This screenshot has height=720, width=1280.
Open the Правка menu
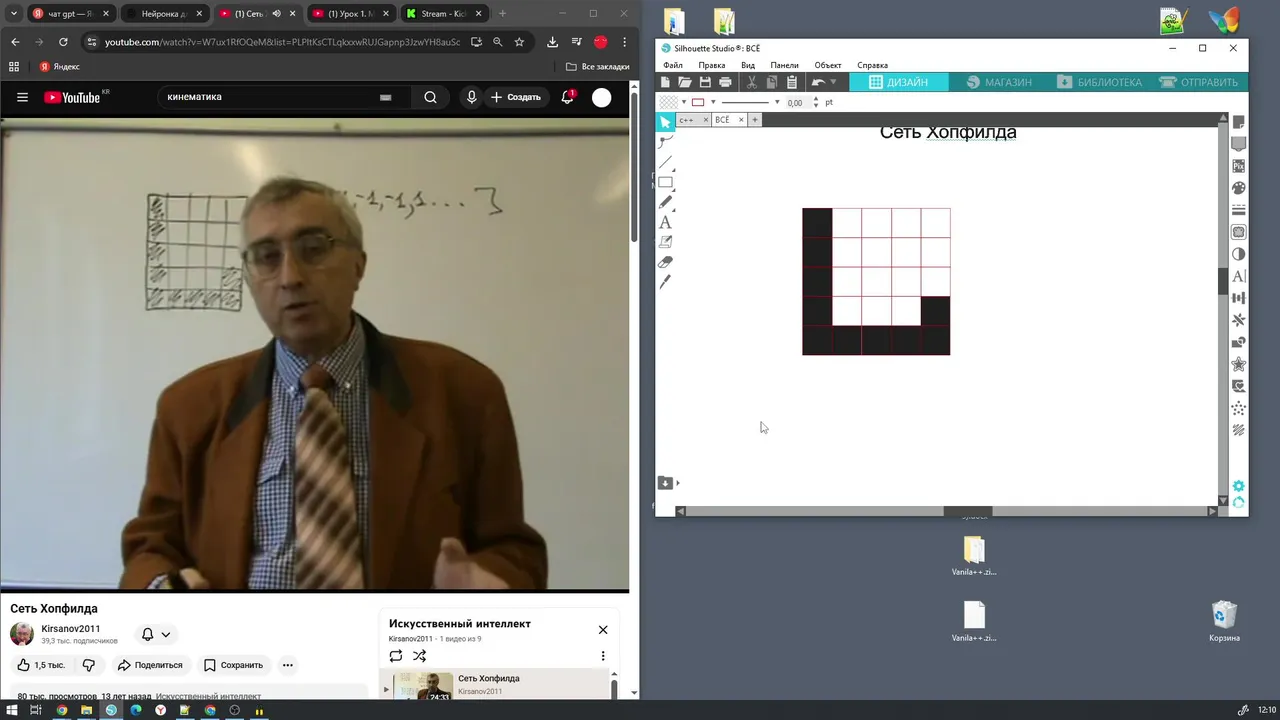[712, 65]
